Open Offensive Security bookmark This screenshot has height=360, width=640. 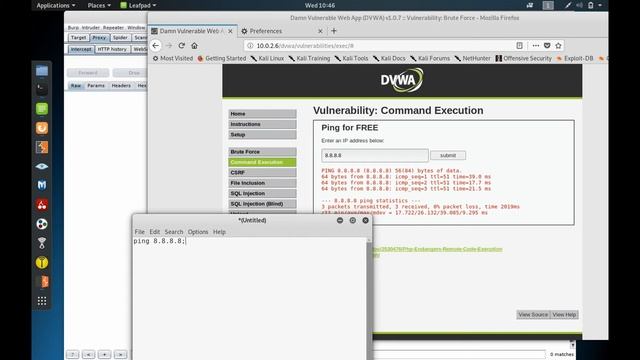point(523,58)
